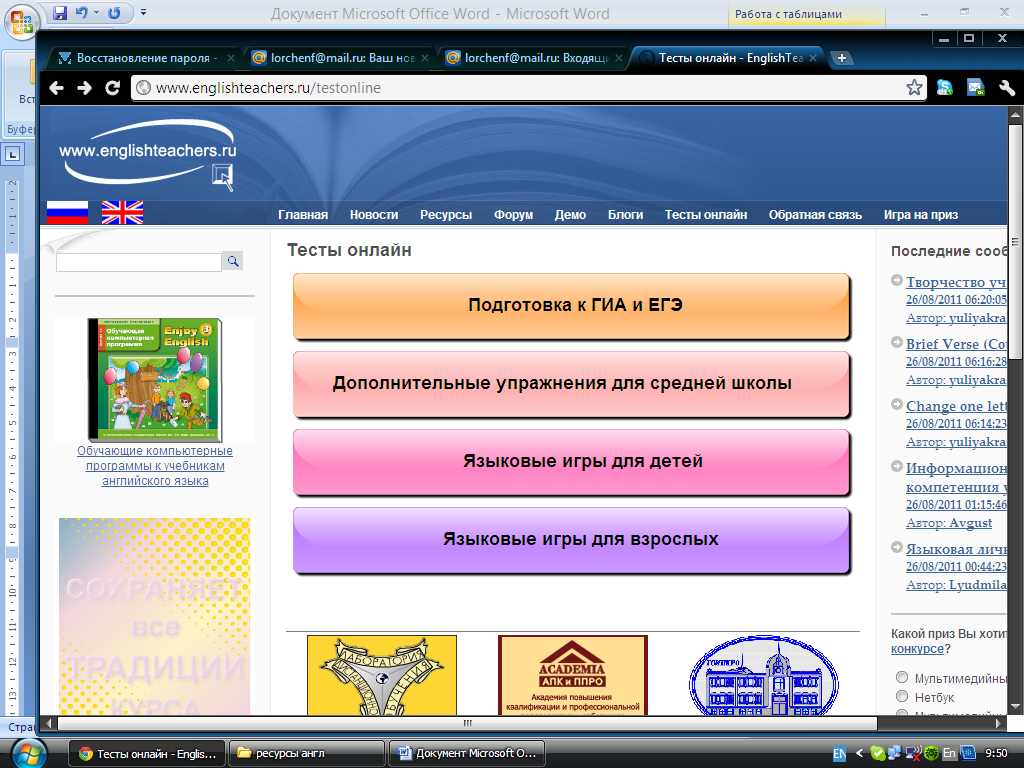Click the Word tab selector ruler icon
Image resolution: width=1024 pixels, height=768 pixels.
tap(12, 155)
